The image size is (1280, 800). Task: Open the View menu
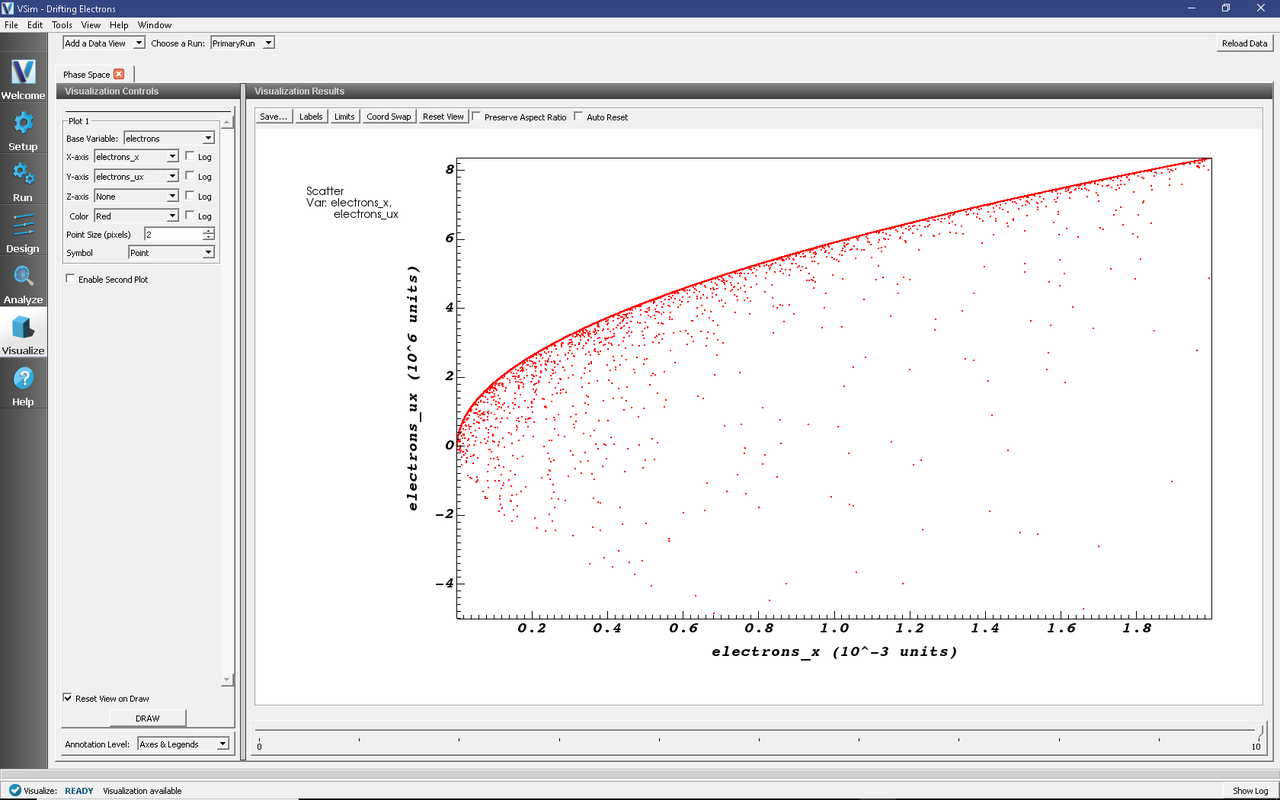(x=90, y=25)
